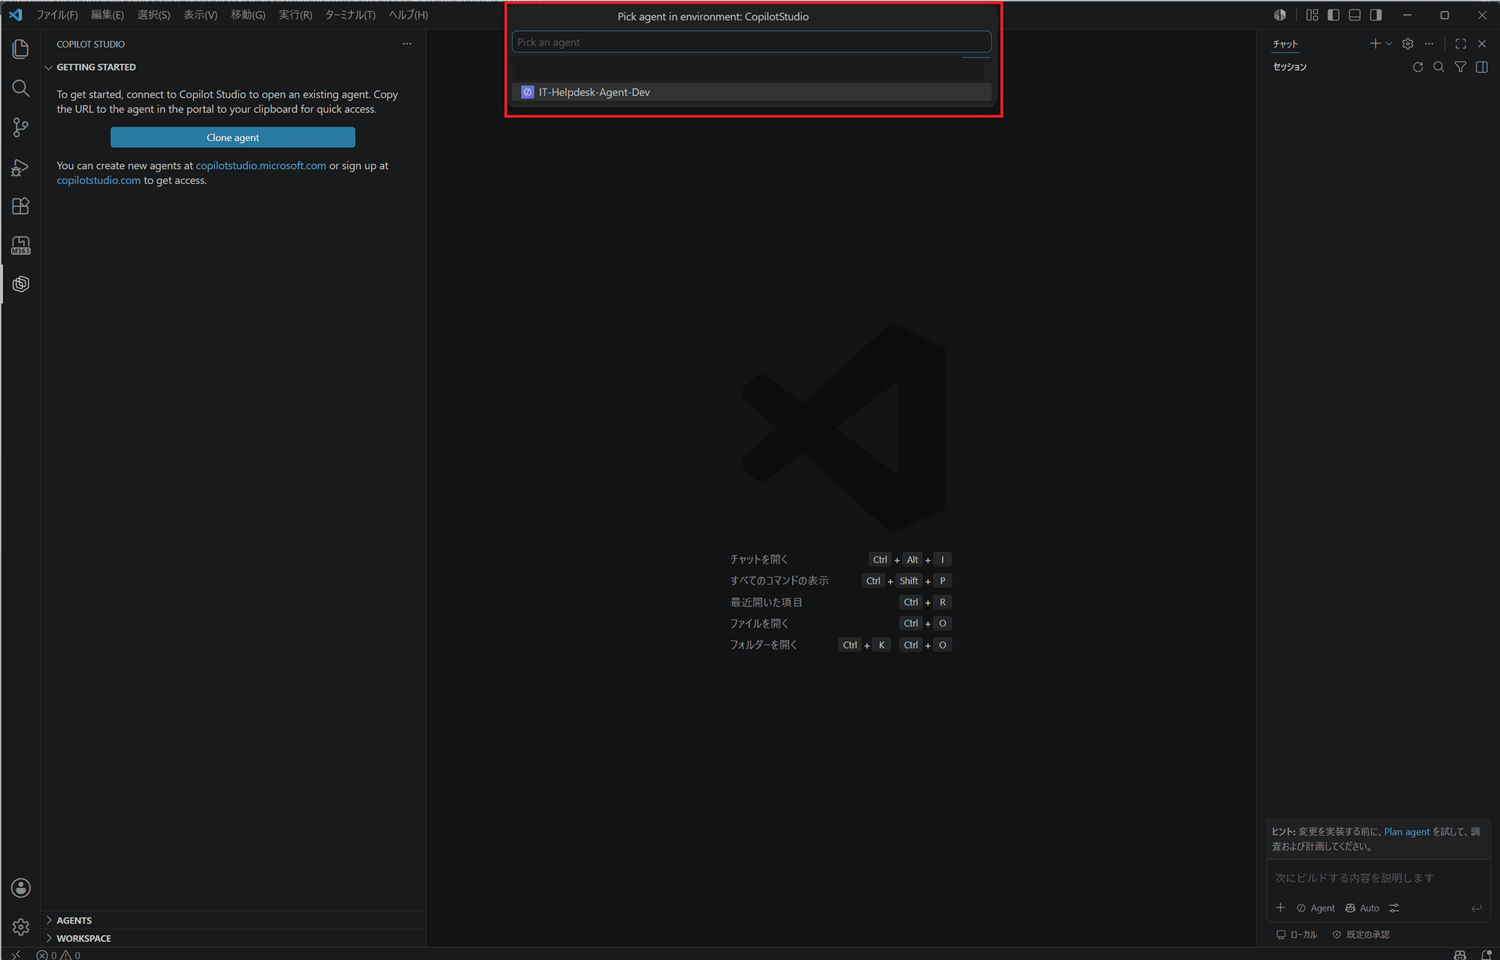
Task: Open the copilotstudio.com link
Action: point(99,181)
